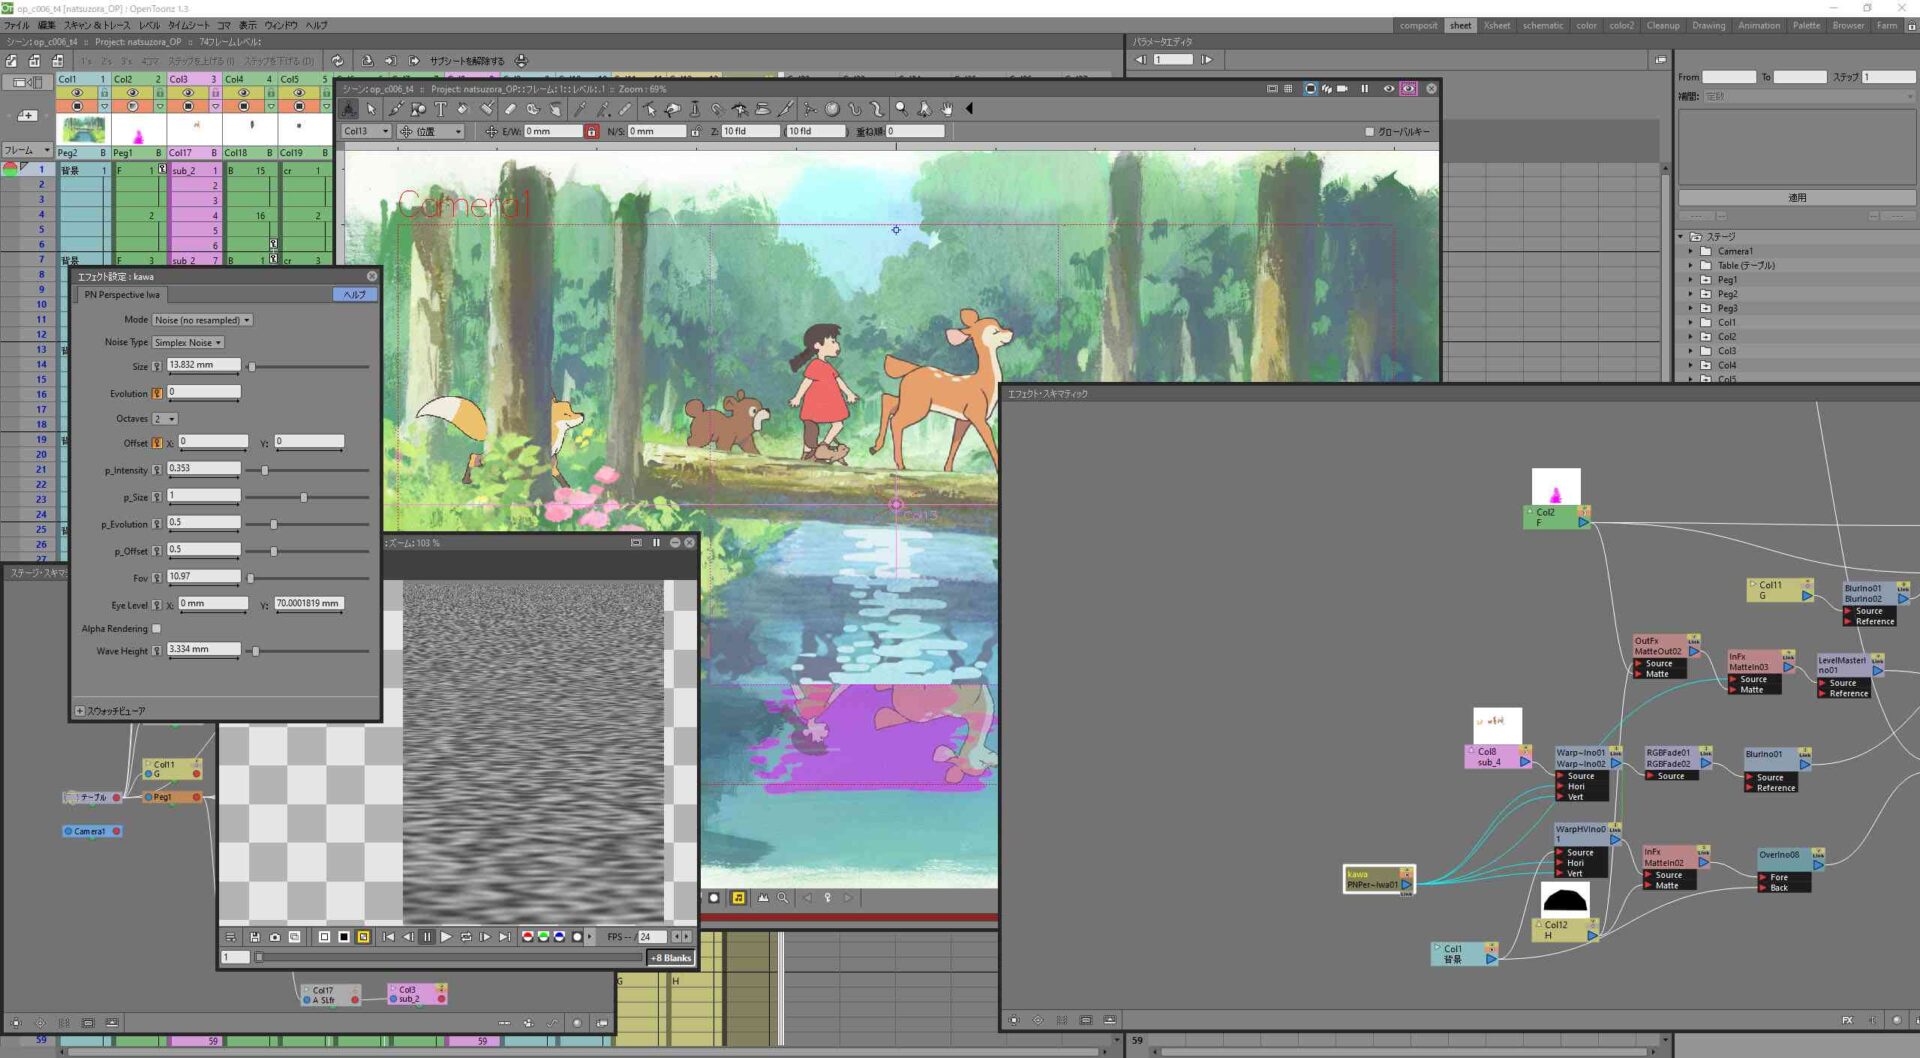Open the Noise Type dropdown set to Simplex Noise
1920x1058 pixels.
pyautogui.click(x=187, y=342)
